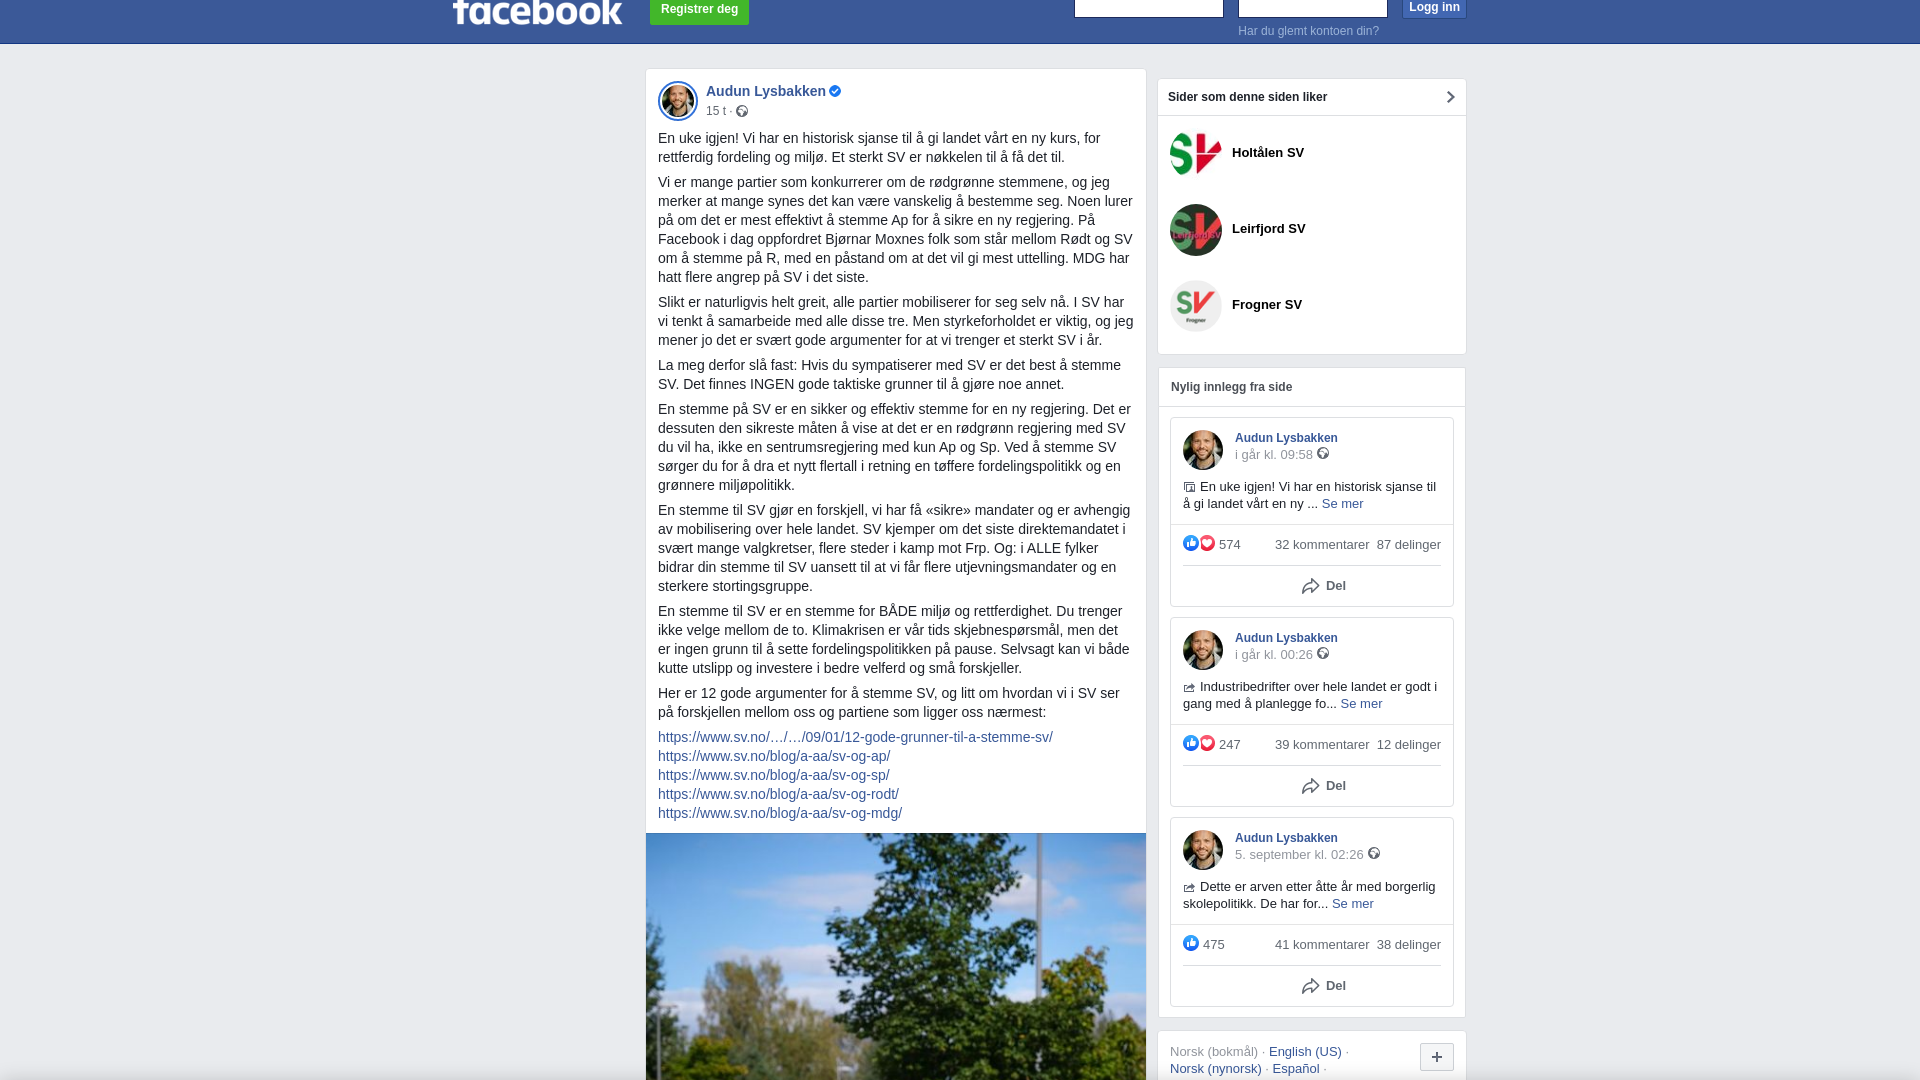Click the green Registrer deg button
1920x1080 pixels.
coord(699,10)
